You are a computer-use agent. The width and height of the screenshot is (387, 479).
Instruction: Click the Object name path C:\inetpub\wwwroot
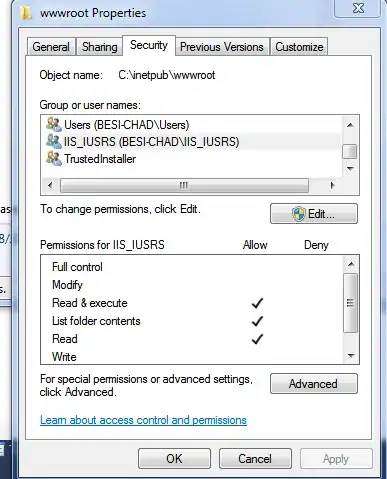click(x=167, y=75)
